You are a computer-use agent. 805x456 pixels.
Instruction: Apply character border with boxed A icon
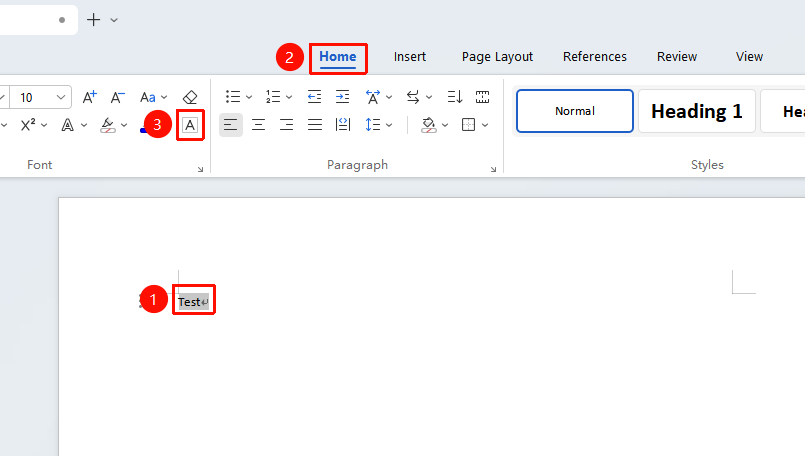click(x=190, y=125)
